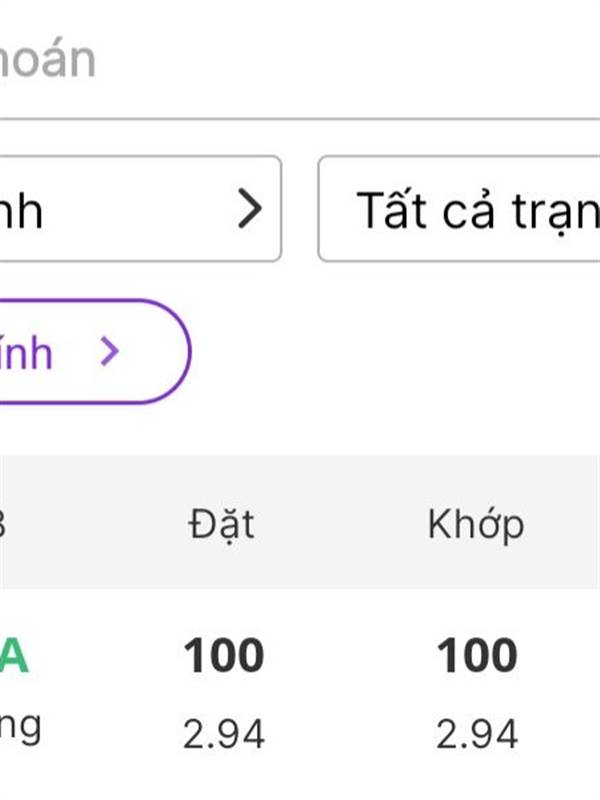
Task: Tap the empty area right of the purple pill
Action: [400, 352]
